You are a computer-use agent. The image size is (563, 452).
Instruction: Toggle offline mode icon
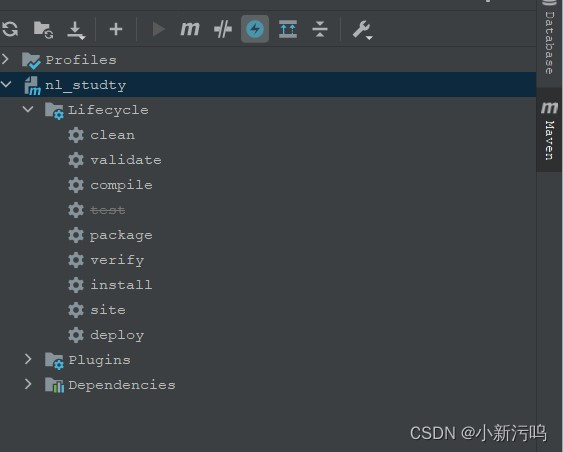(x=223, y=29)
